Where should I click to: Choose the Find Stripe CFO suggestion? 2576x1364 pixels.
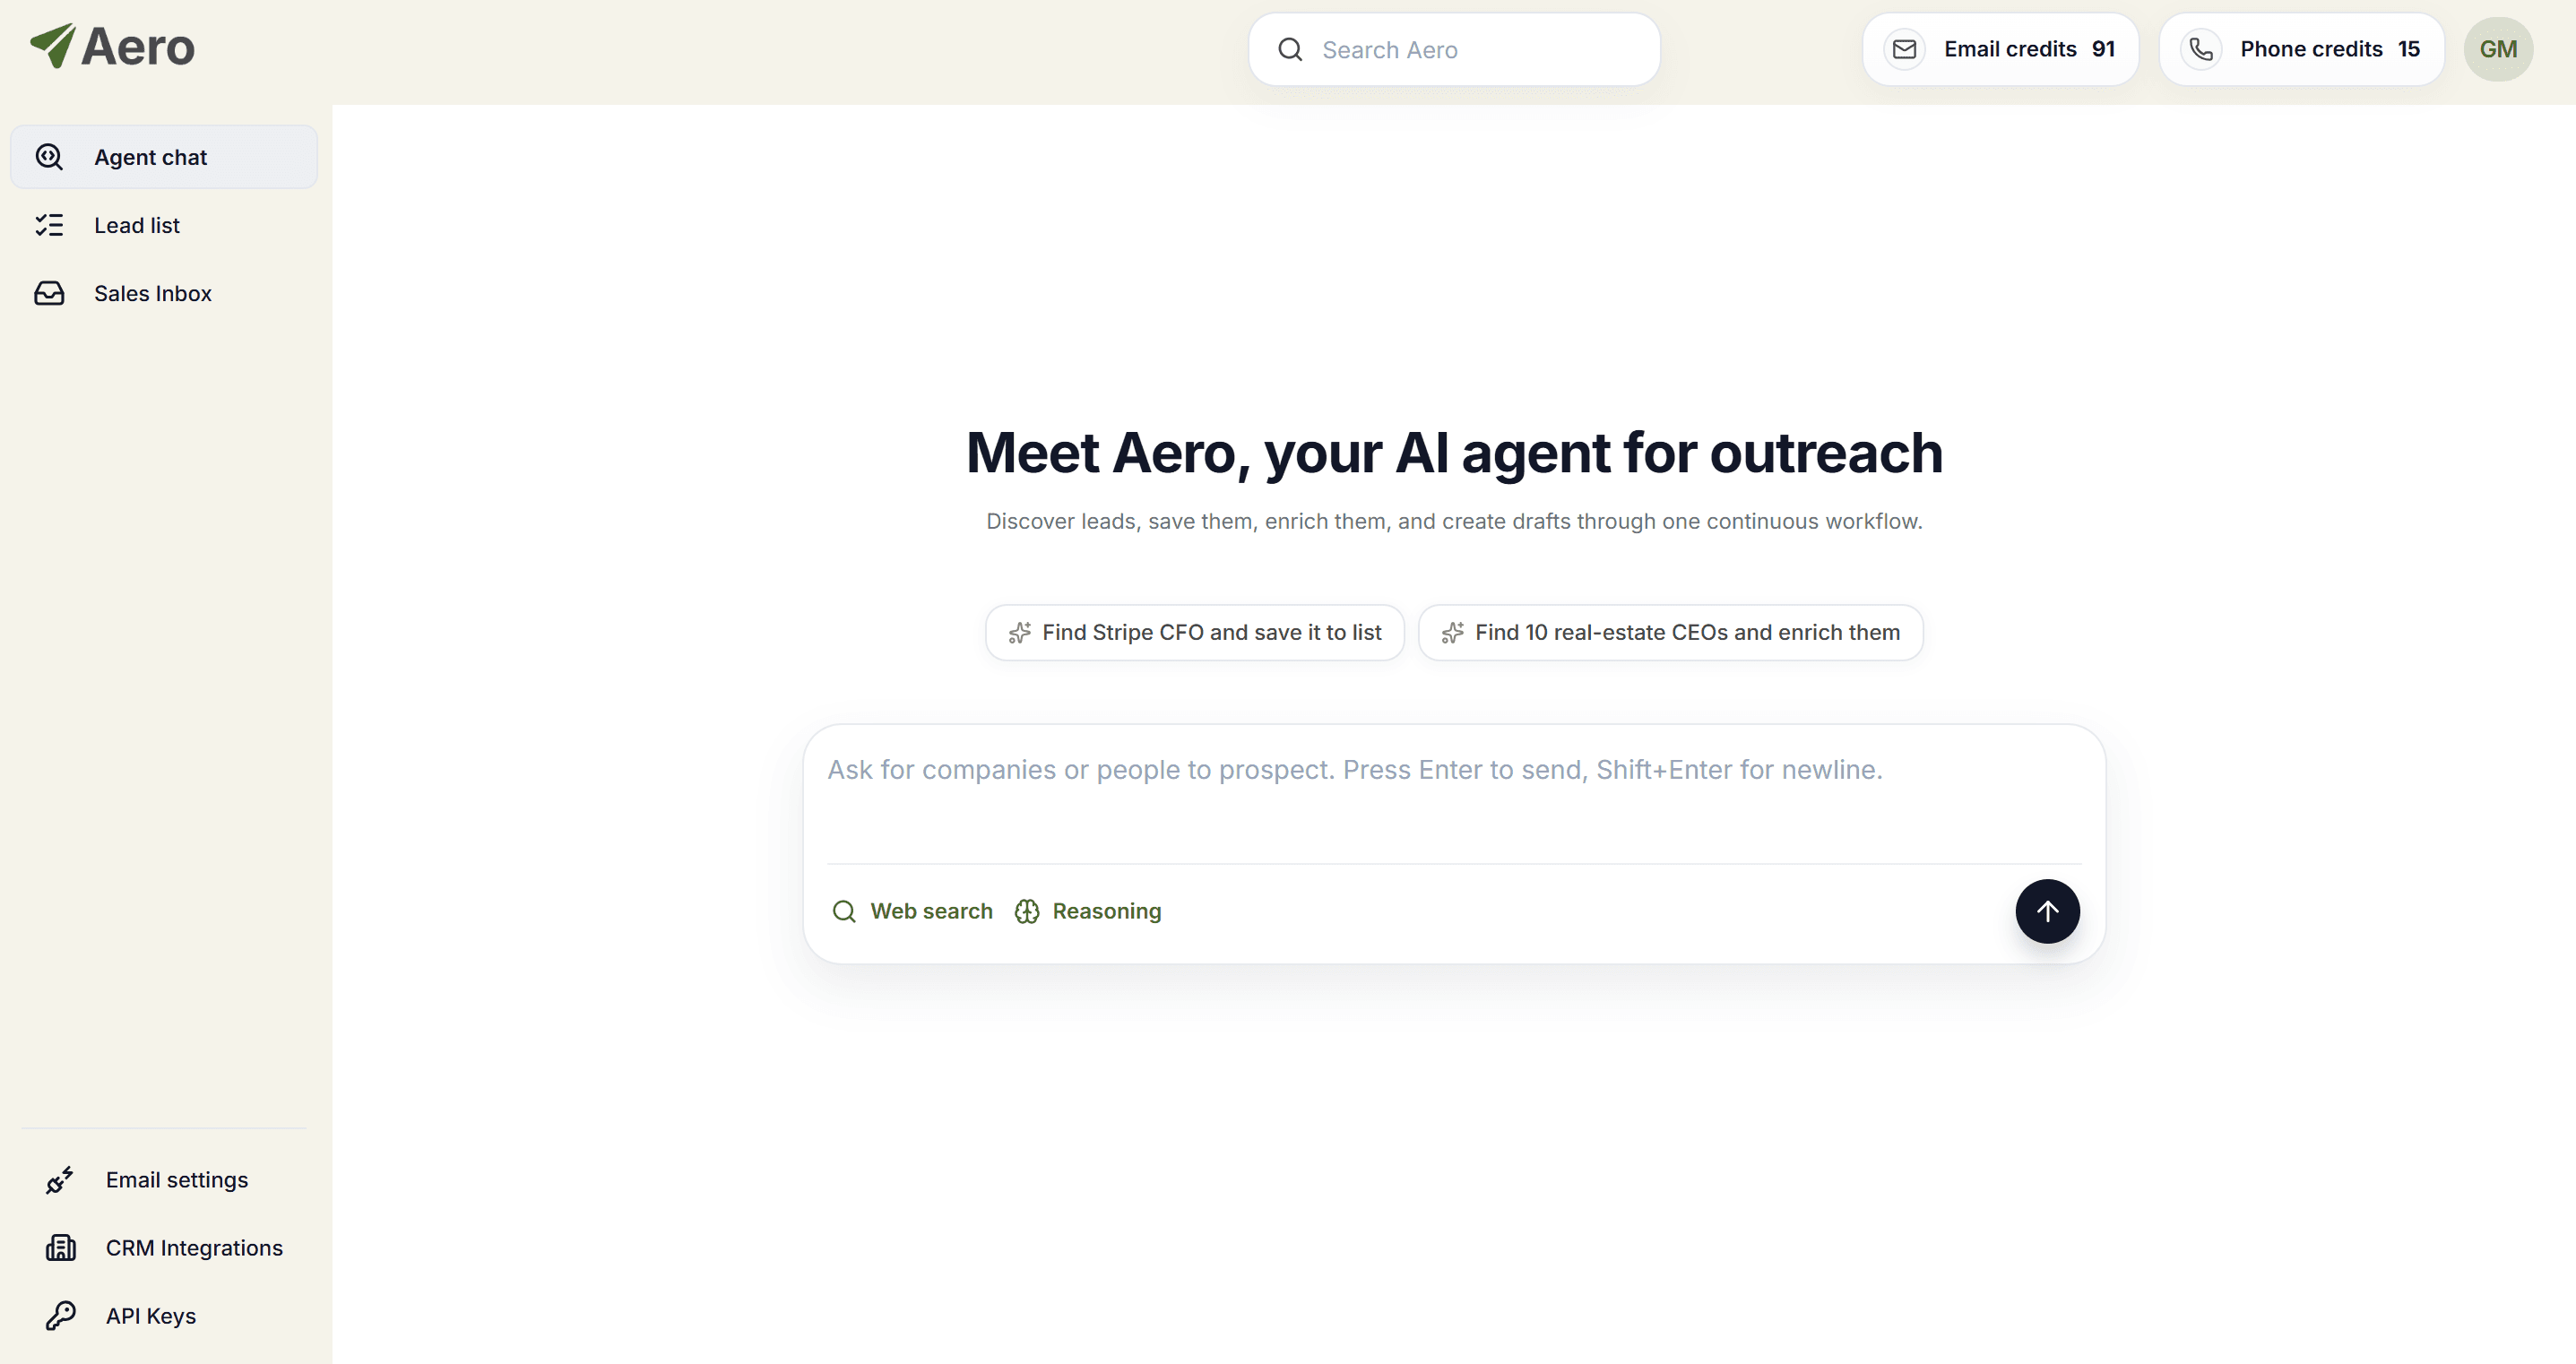(x=1195, y=632)
